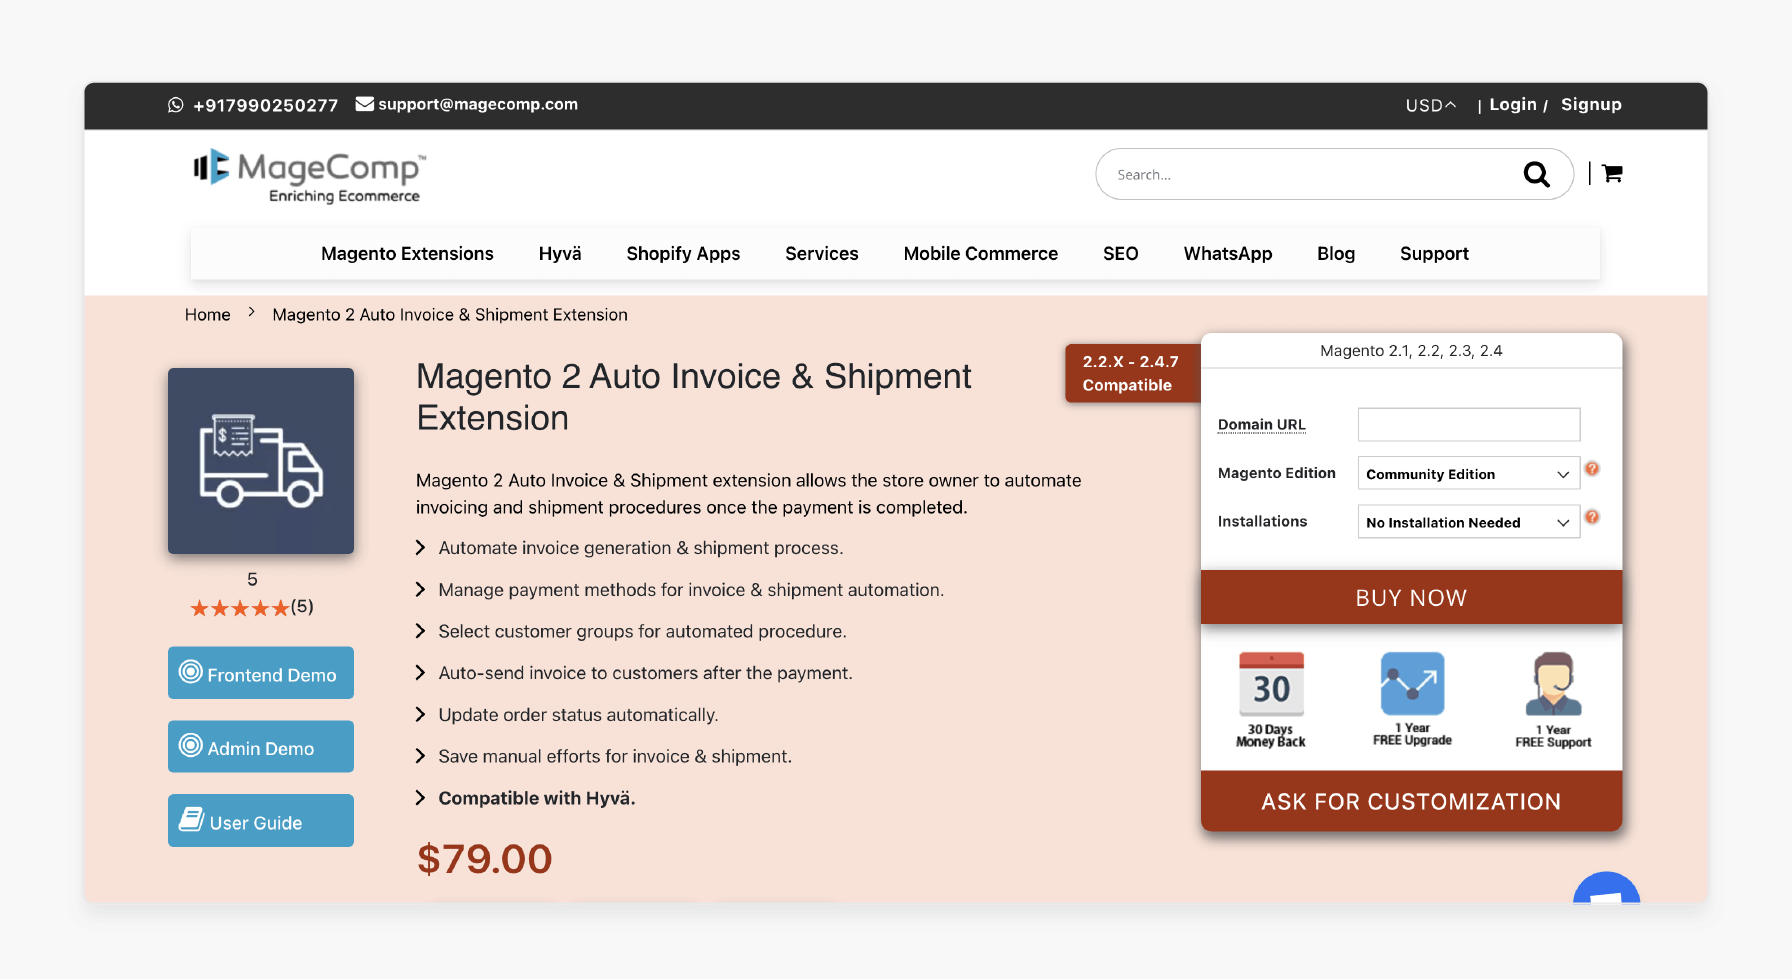Click the search magnifier icon

tap(1536, 175)
